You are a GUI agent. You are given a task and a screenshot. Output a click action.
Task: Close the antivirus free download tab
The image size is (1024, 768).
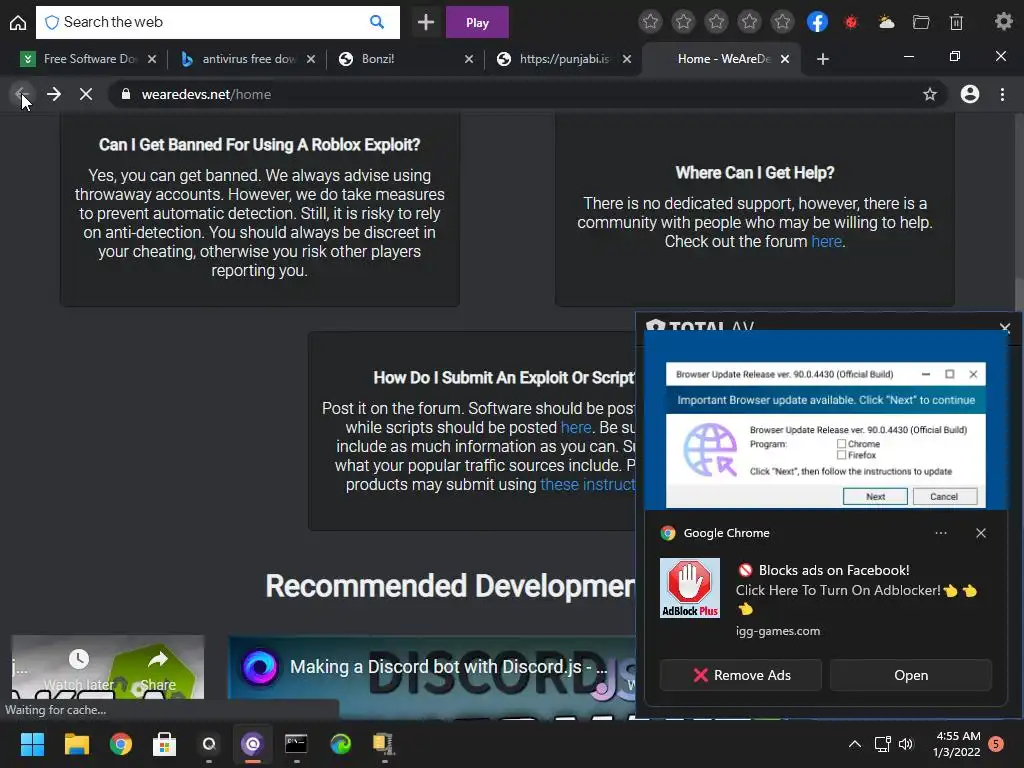pyautogui.click(x=311, y=59)
